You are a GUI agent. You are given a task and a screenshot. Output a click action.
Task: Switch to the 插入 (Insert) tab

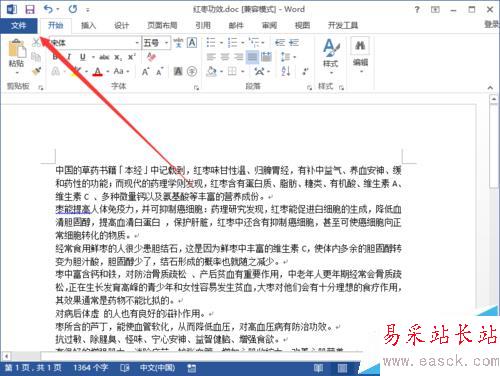88,25
